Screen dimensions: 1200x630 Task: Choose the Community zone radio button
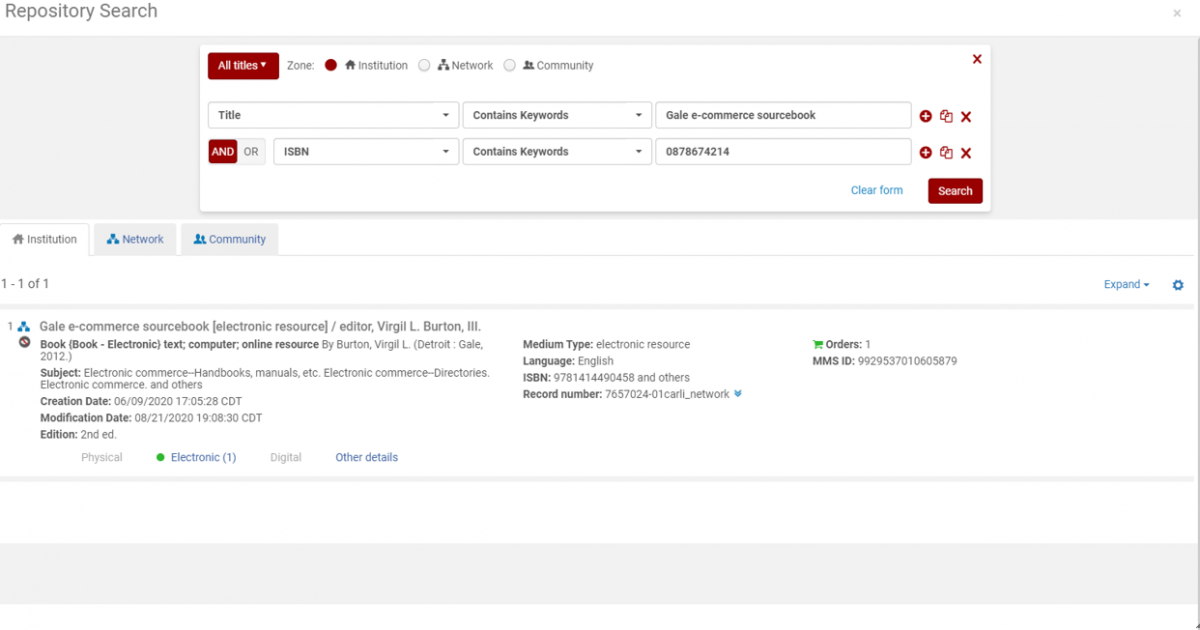click(x=509, y=65)
